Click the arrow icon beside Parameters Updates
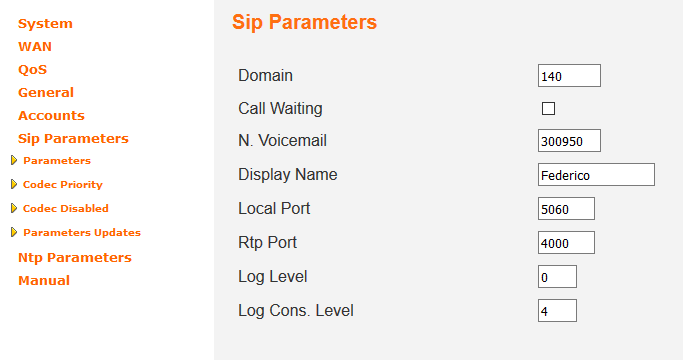Viewport: 683px width, 360px height. (14, 232)
